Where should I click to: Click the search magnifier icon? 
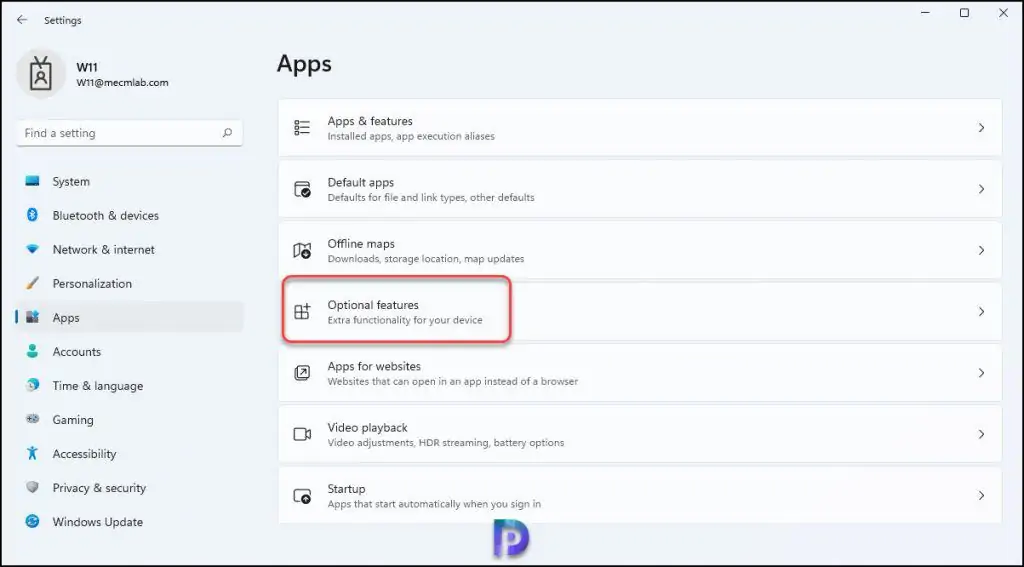pyautogui.click(x=227, y=133)
